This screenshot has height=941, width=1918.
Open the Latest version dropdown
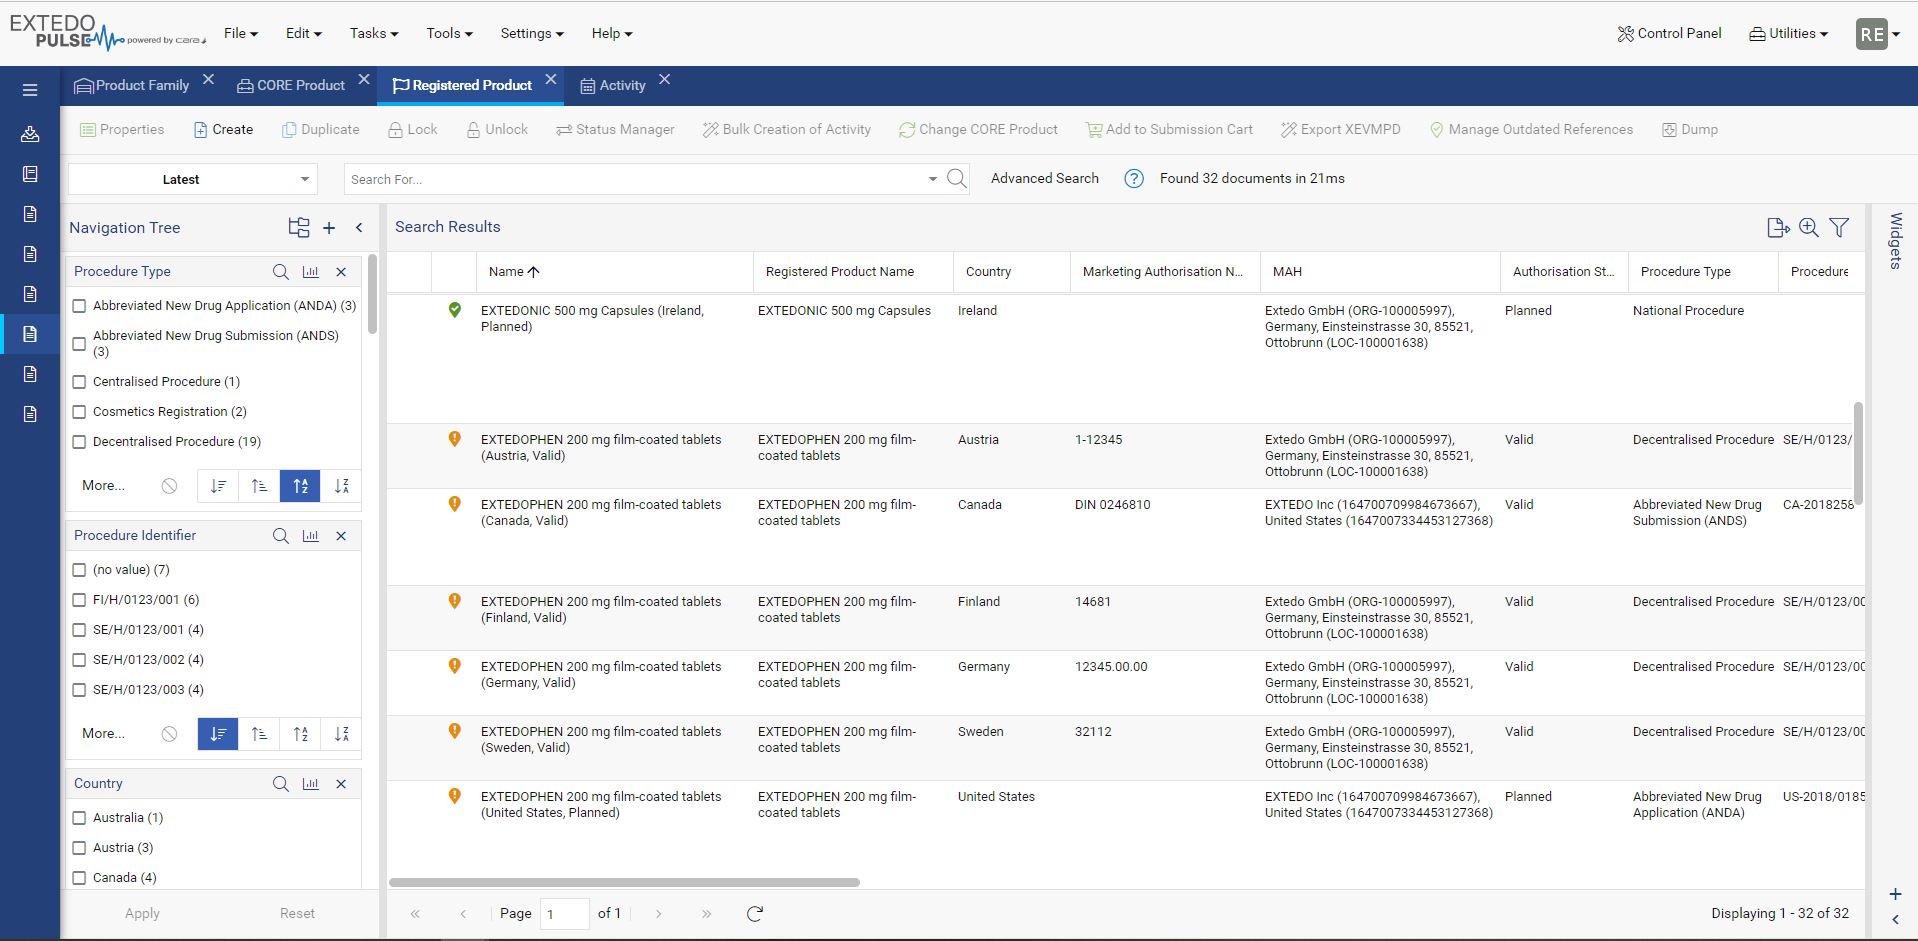point(192,179)
